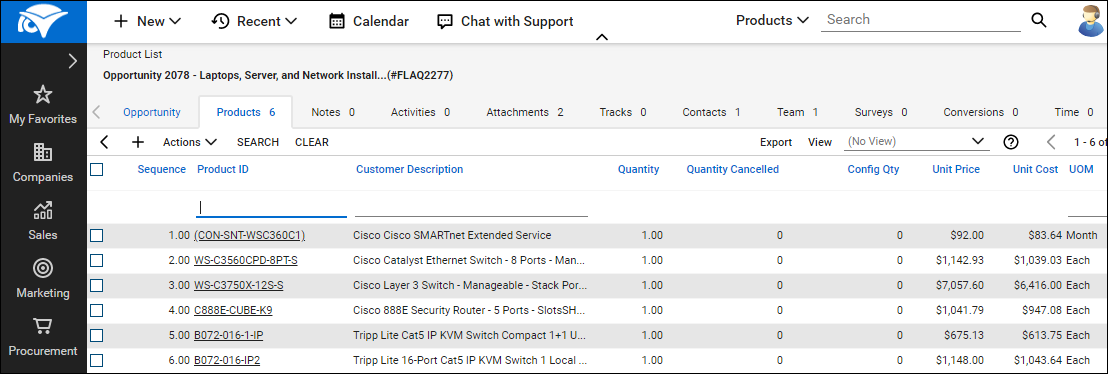The image size is (1108, 374).
Task: Start Chat with Support
Action: click(x=505, y=21)
